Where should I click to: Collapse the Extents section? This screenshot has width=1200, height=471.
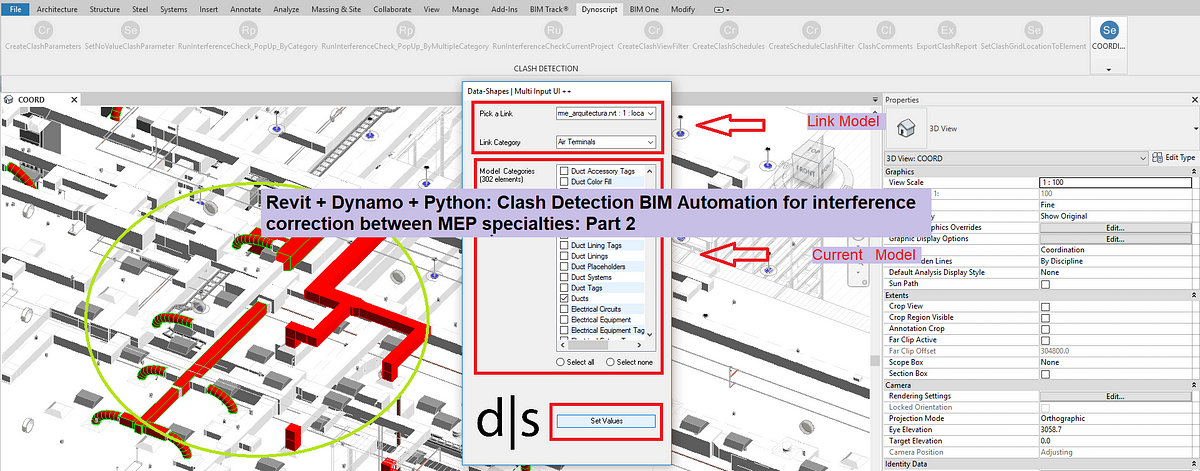[1192, 295]
